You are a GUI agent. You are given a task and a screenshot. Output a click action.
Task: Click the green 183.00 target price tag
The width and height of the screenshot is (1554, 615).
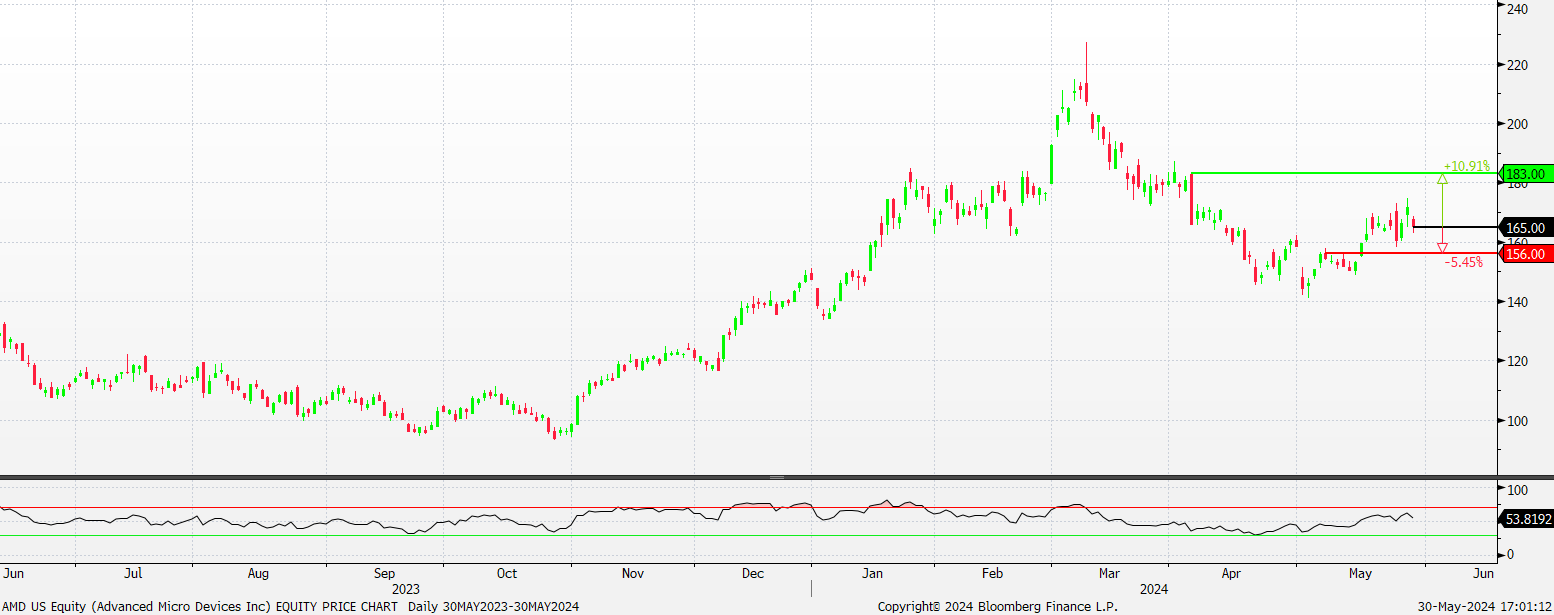(1528, 174)
